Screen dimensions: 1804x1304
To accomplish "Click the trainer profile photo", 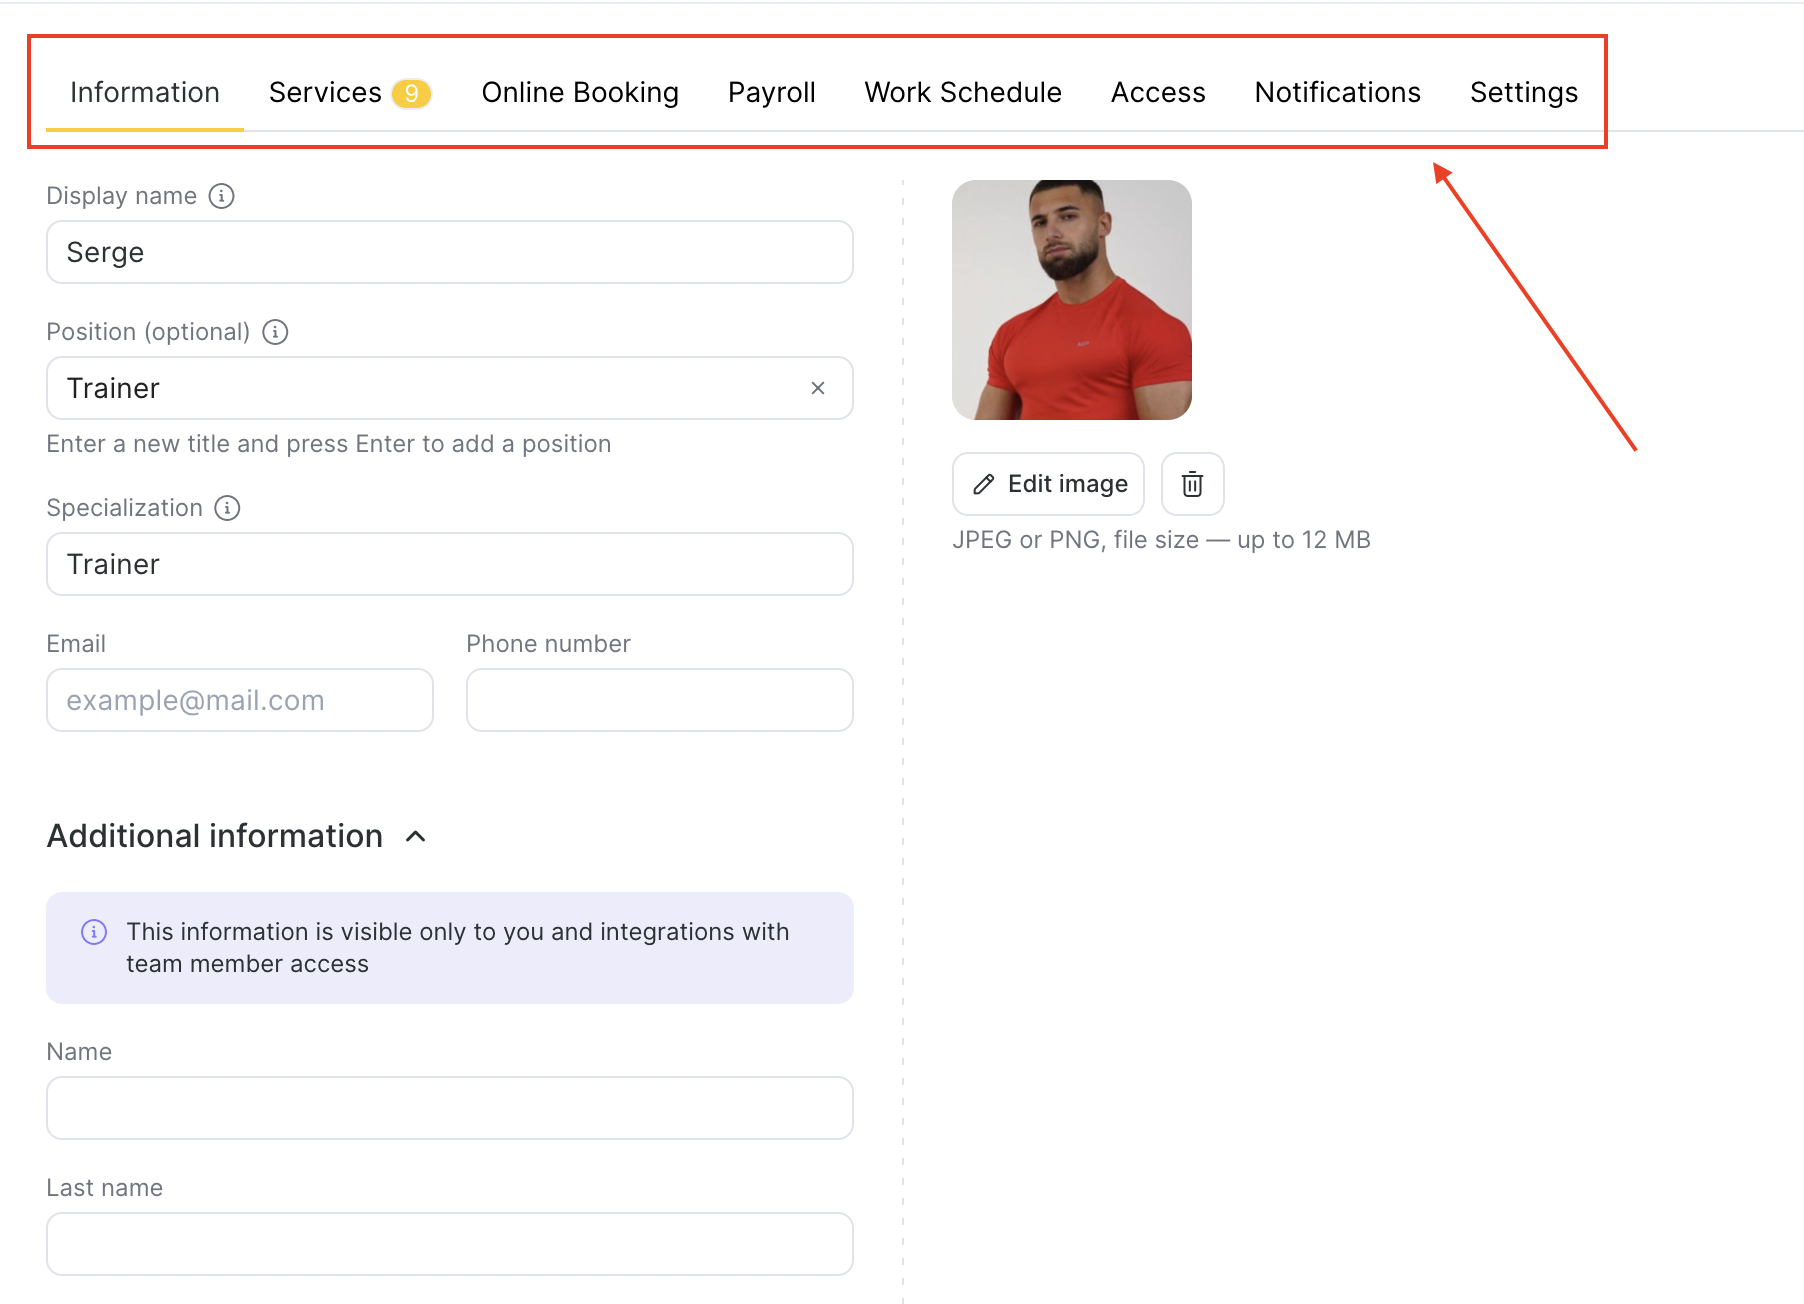I will 1072,300.
